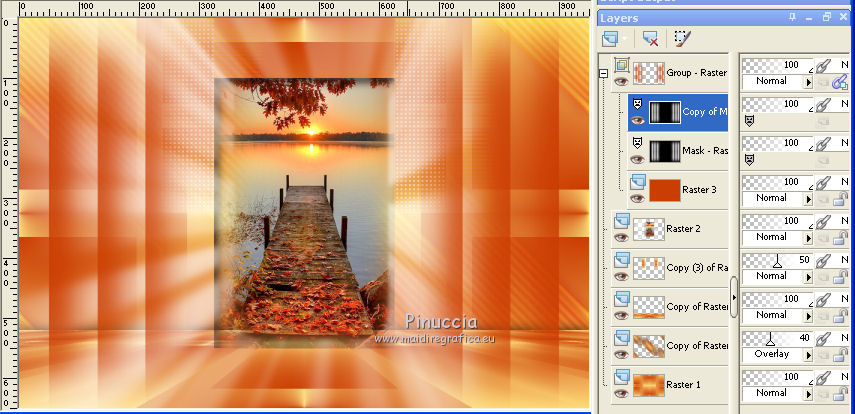Toggle visibility of Mask - Raster layer
Image resolution: width=855 pixels, height=414 pixels.
pos(637,159)
